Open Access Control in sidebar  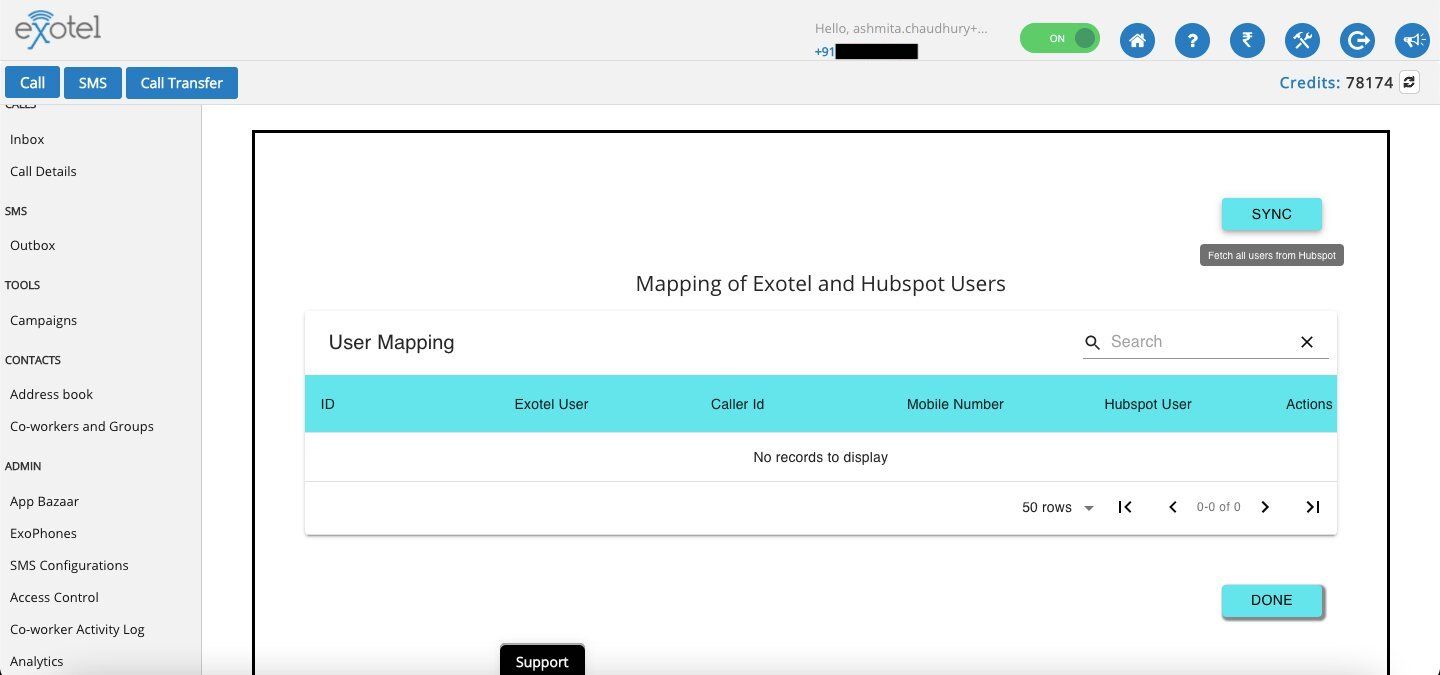54,597
